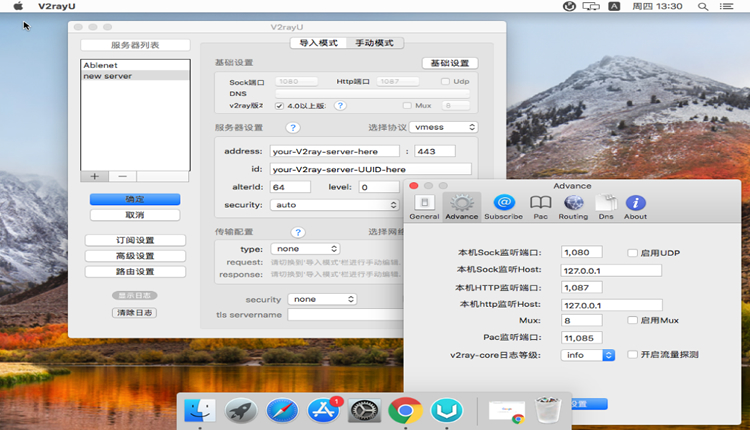Open the Subscribe tab
The height and width of the screenshot is (430, 750).
[x=503, y=207]
